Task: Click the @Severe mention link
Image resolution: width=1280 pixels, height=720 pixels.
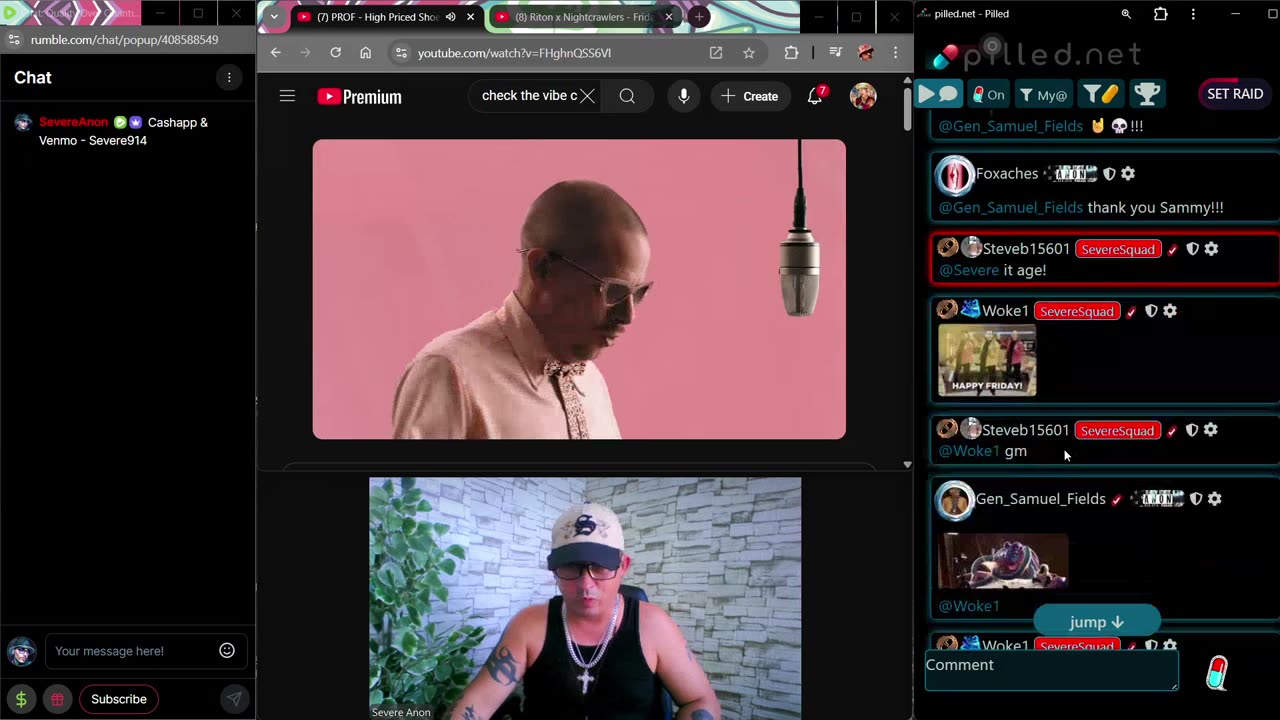Action: (x=969, y=270)
